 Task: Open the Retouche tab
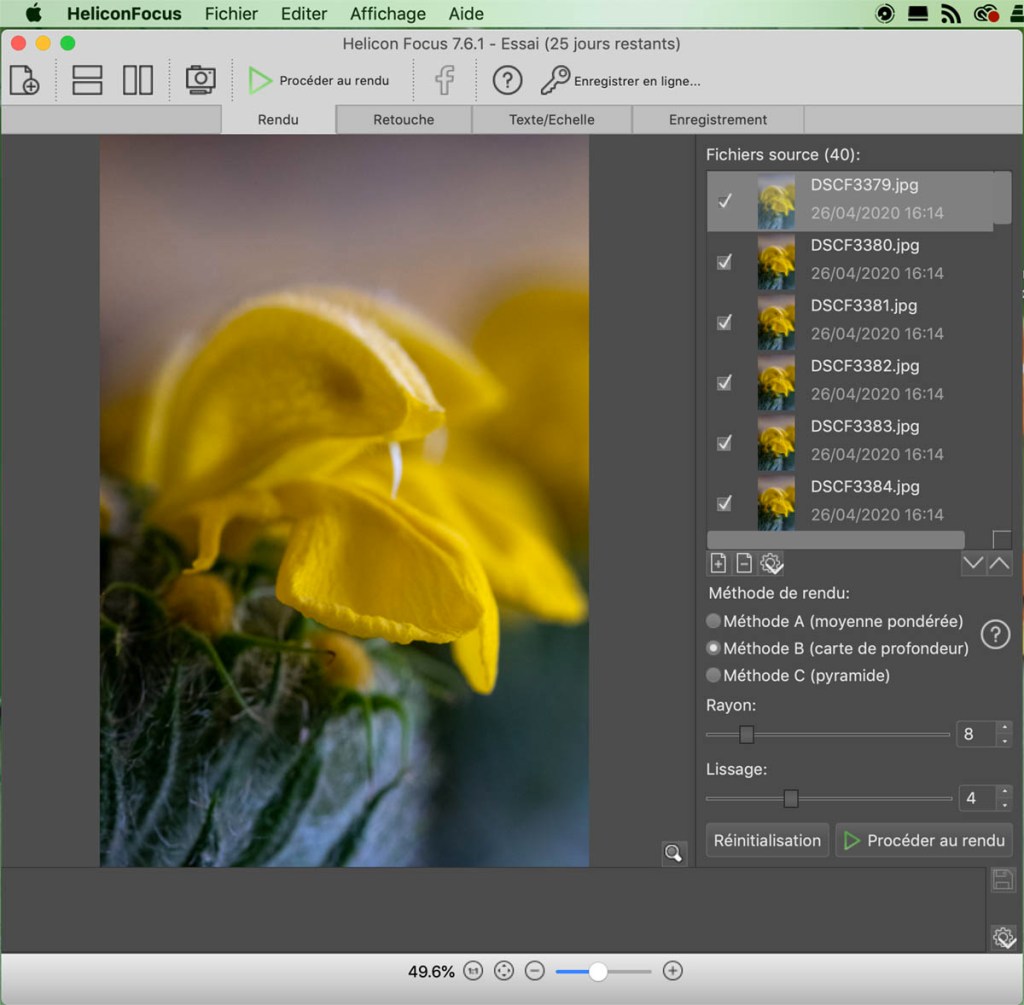[x=403, y=120]
